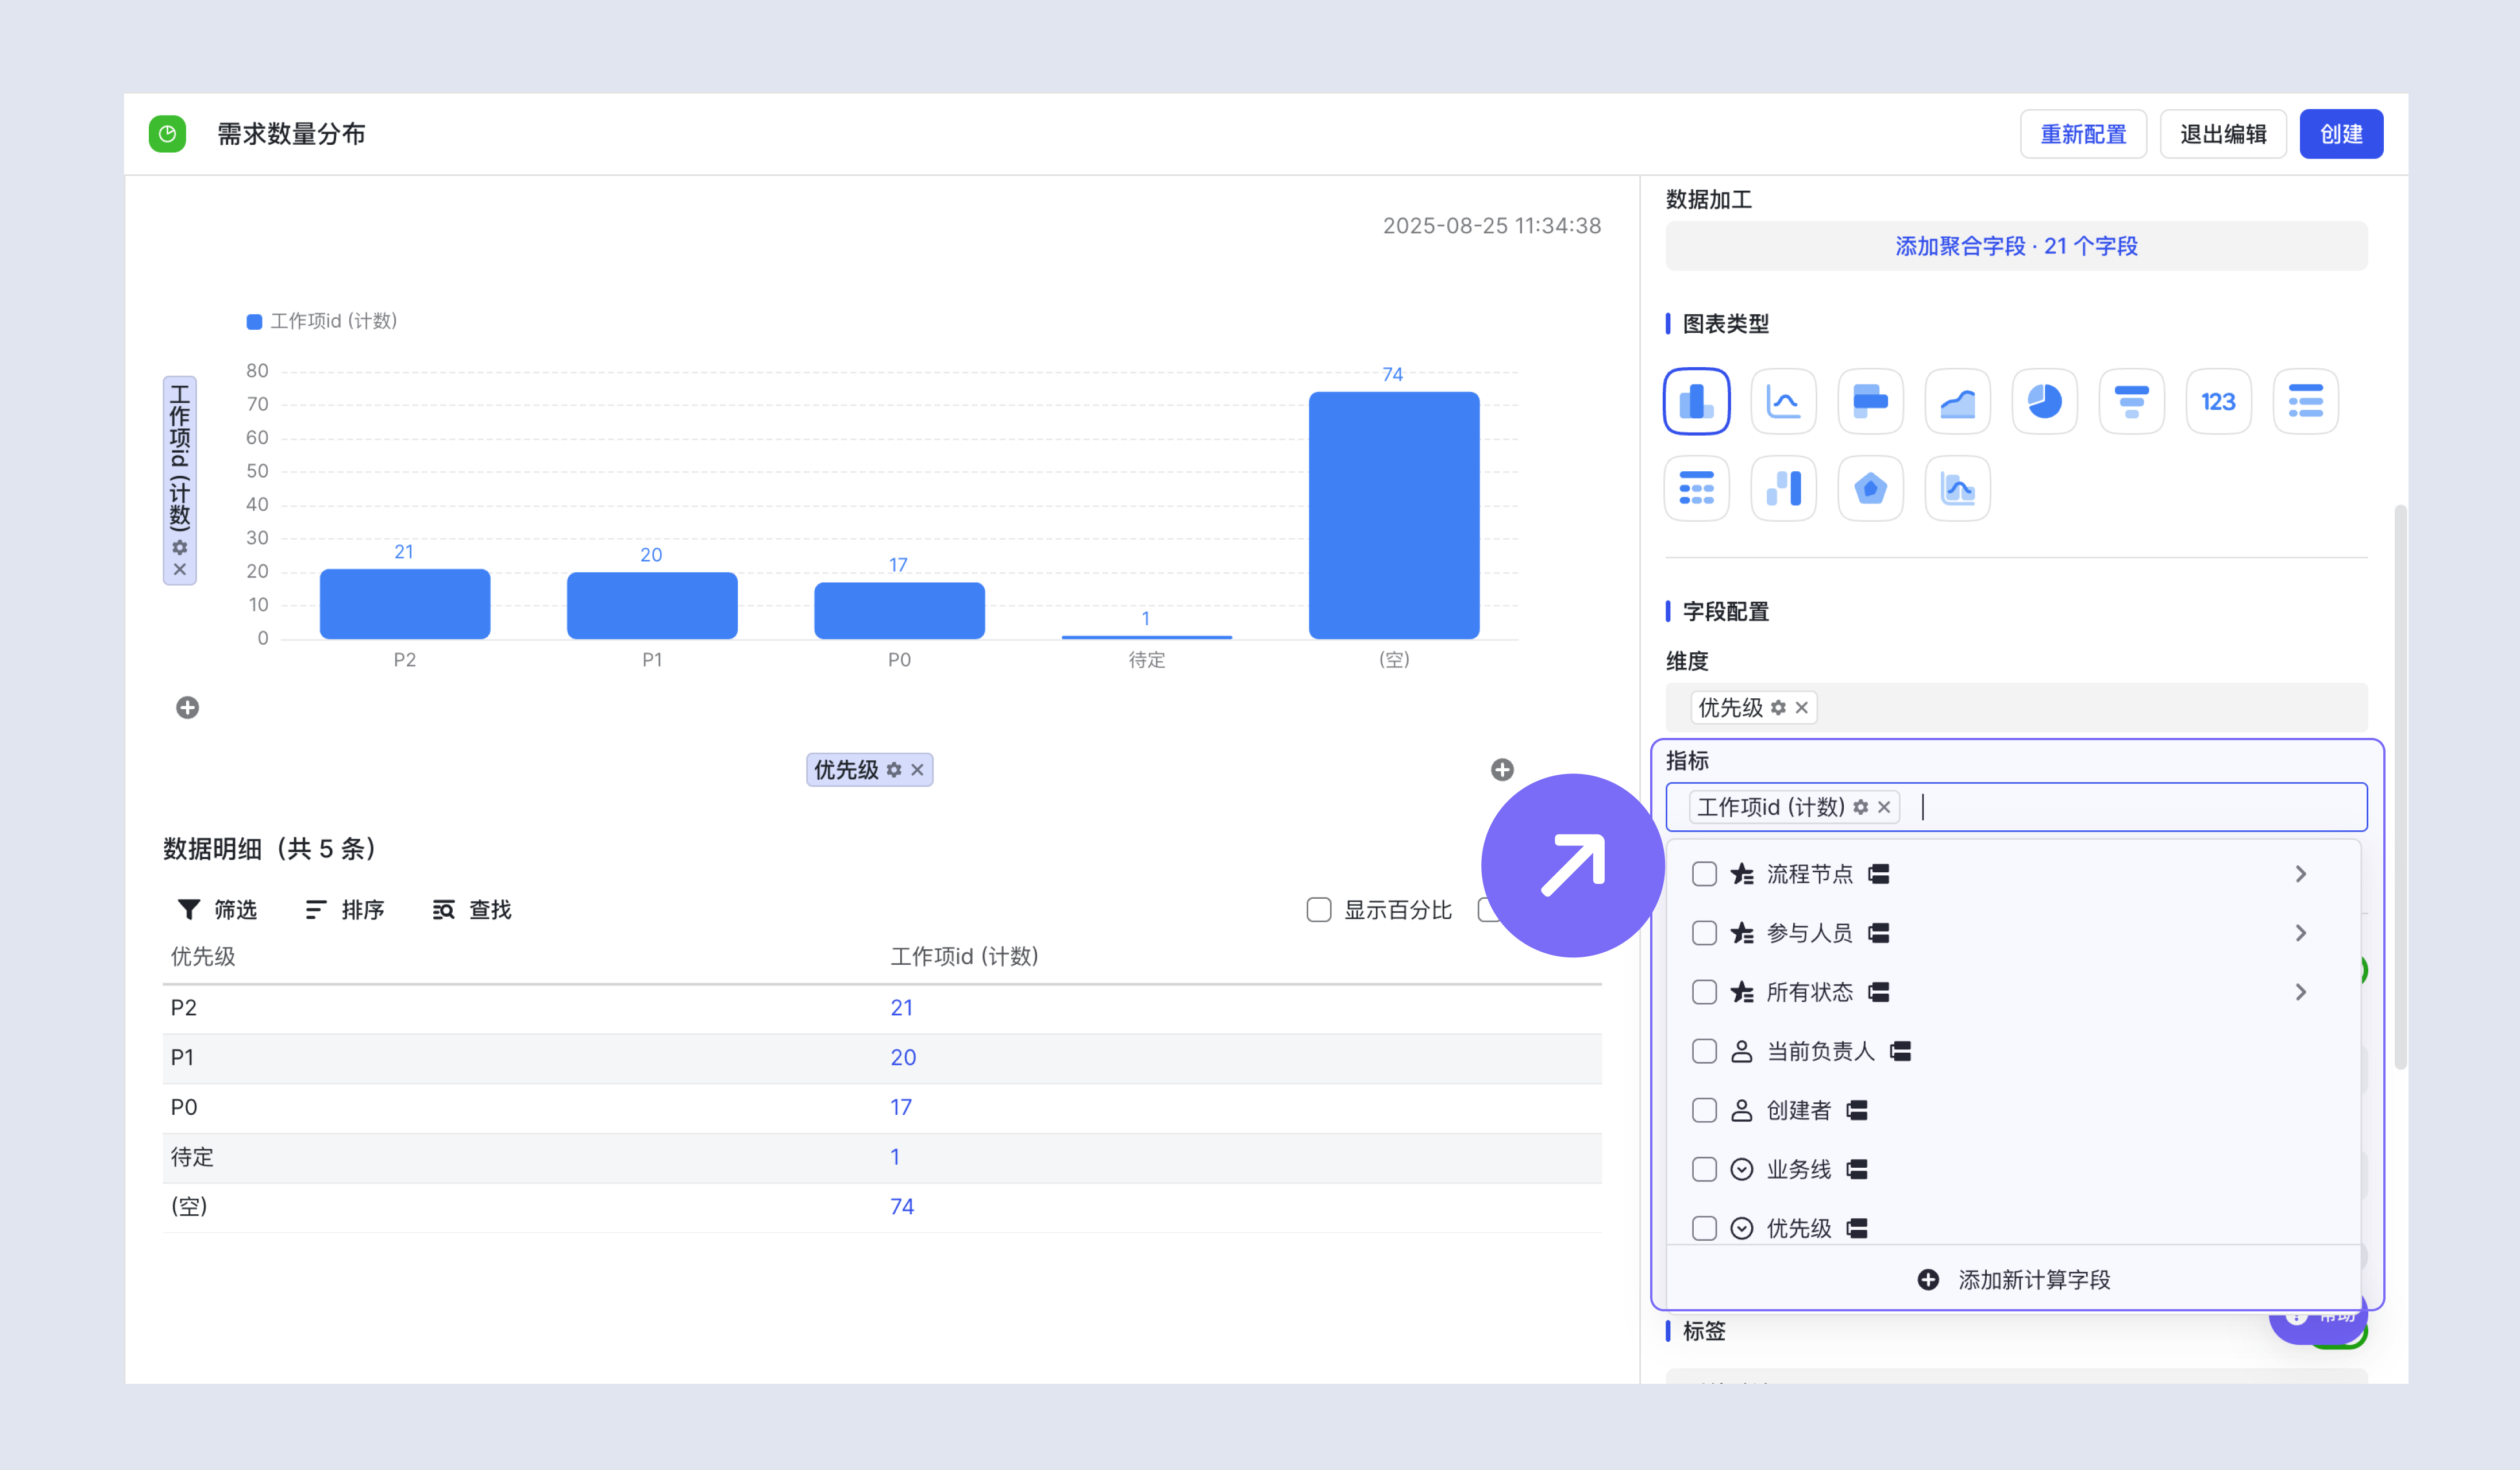2520x1470 pixels.
Task: Click the tallest bar labeled (空)
Action: point(1394,515)
